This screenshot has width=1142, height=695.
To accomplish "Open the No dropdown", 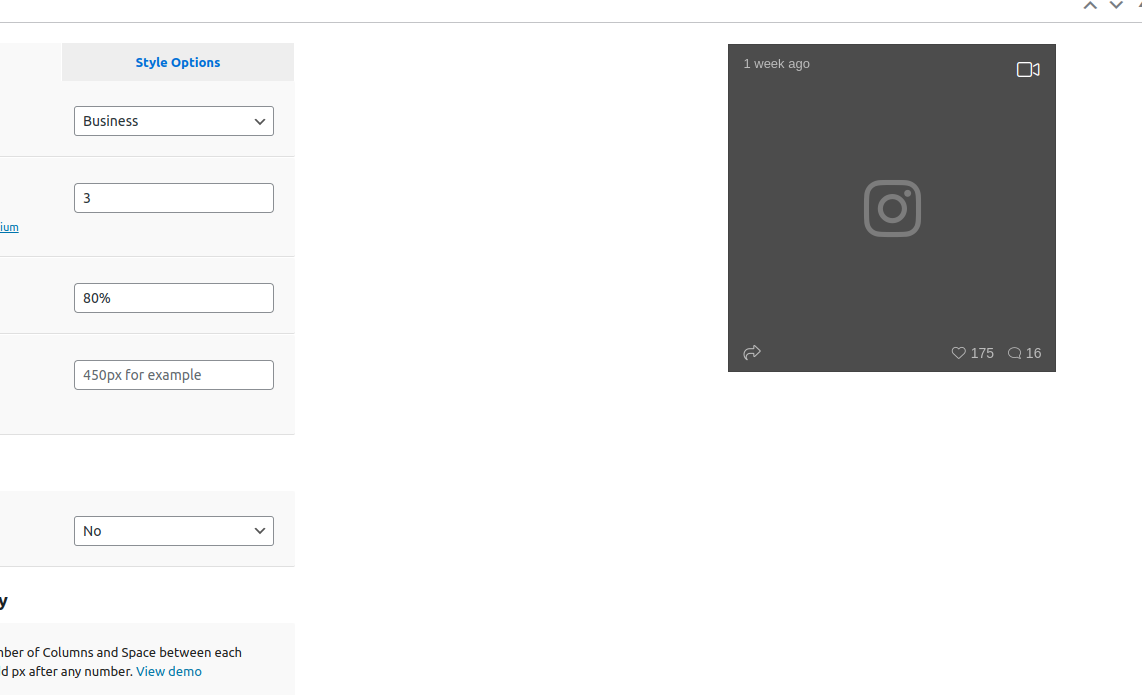I will [x=174, y=531].
